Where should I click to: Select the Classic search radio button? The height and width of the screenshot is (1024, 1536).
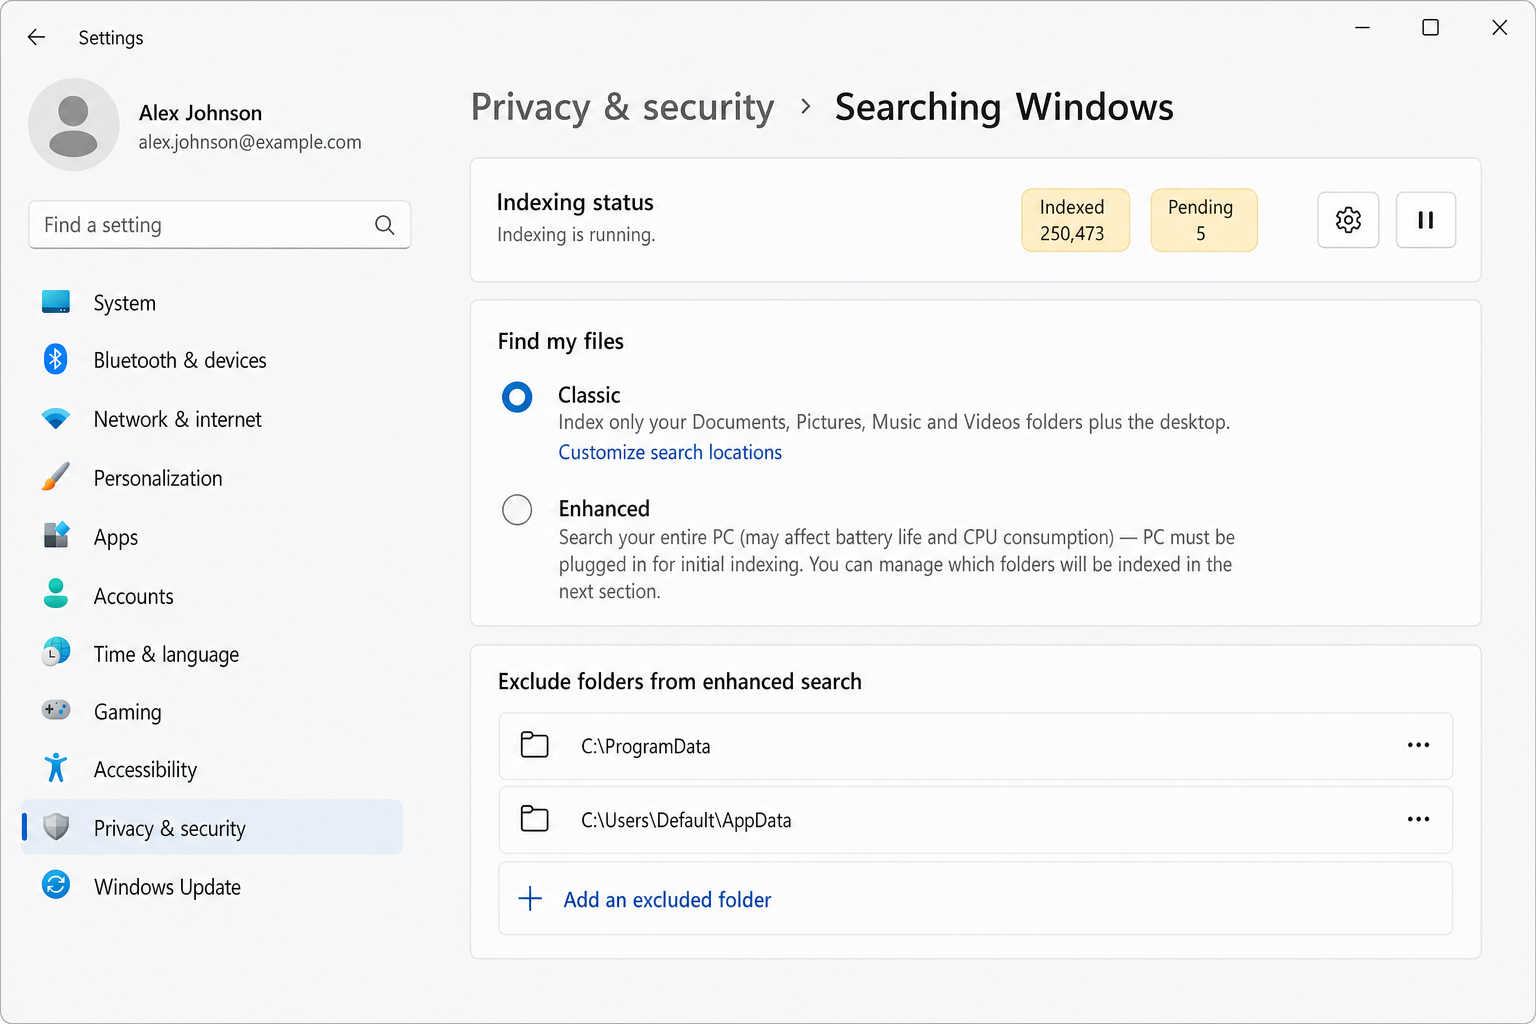point(517,397)
